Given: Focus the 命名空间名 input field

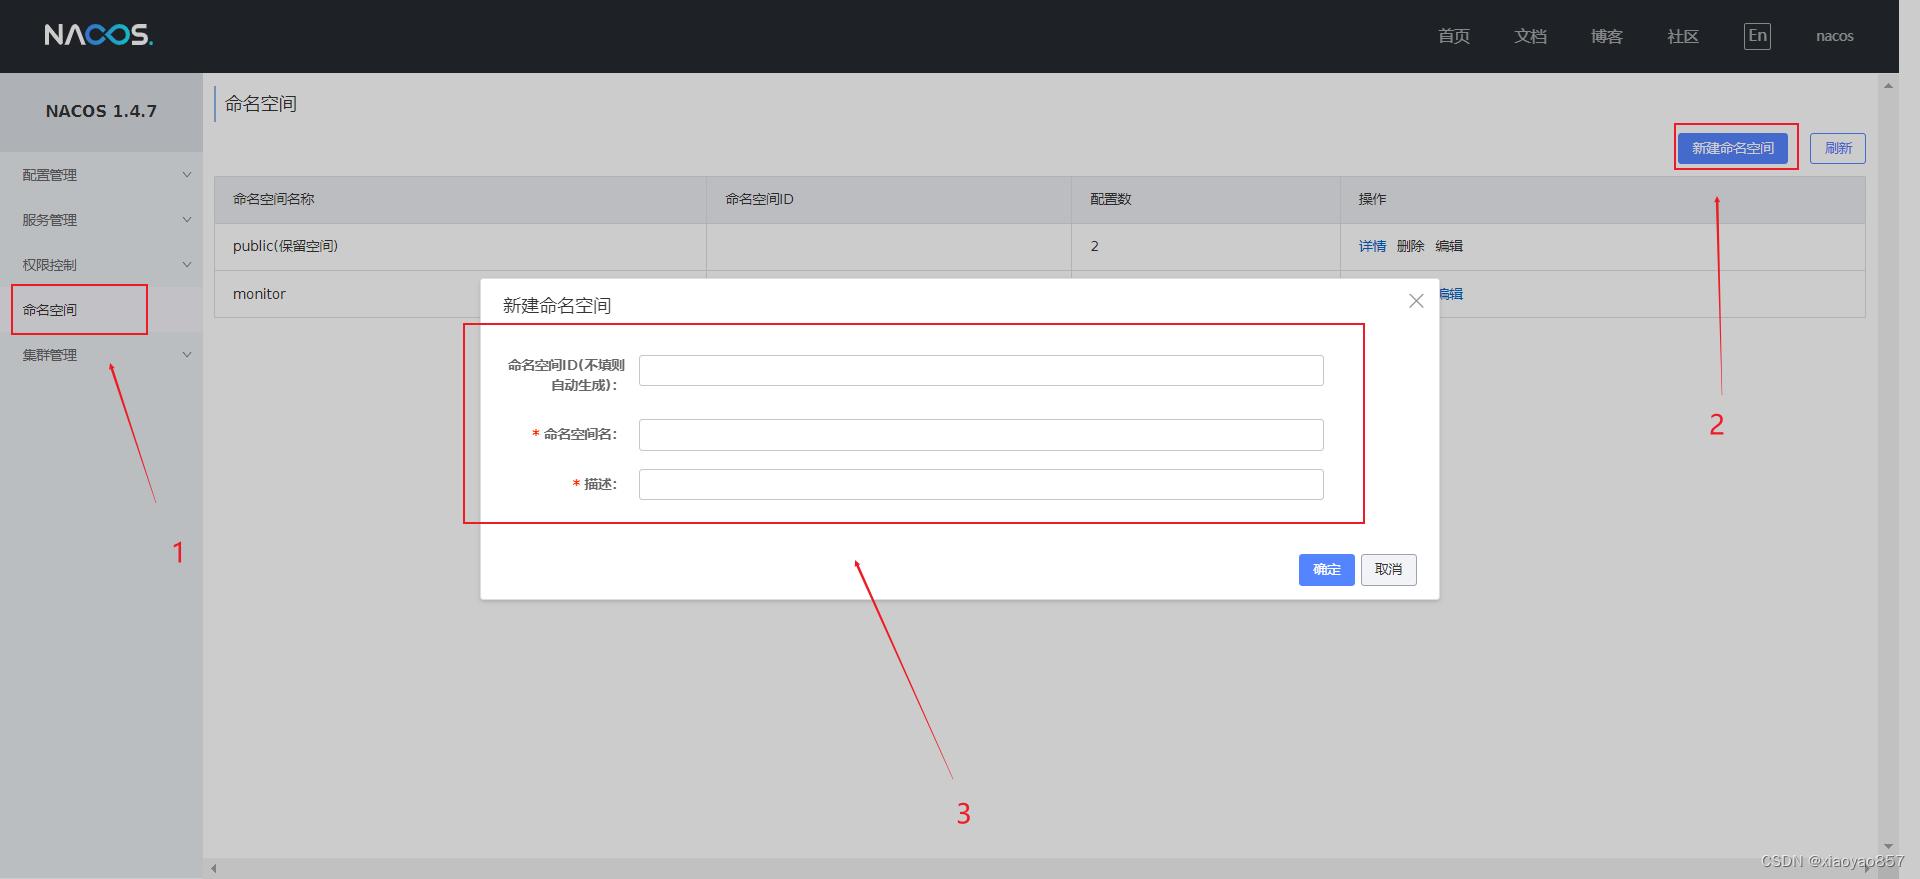Looking at the screenshot, I should (x=981, y=435).
